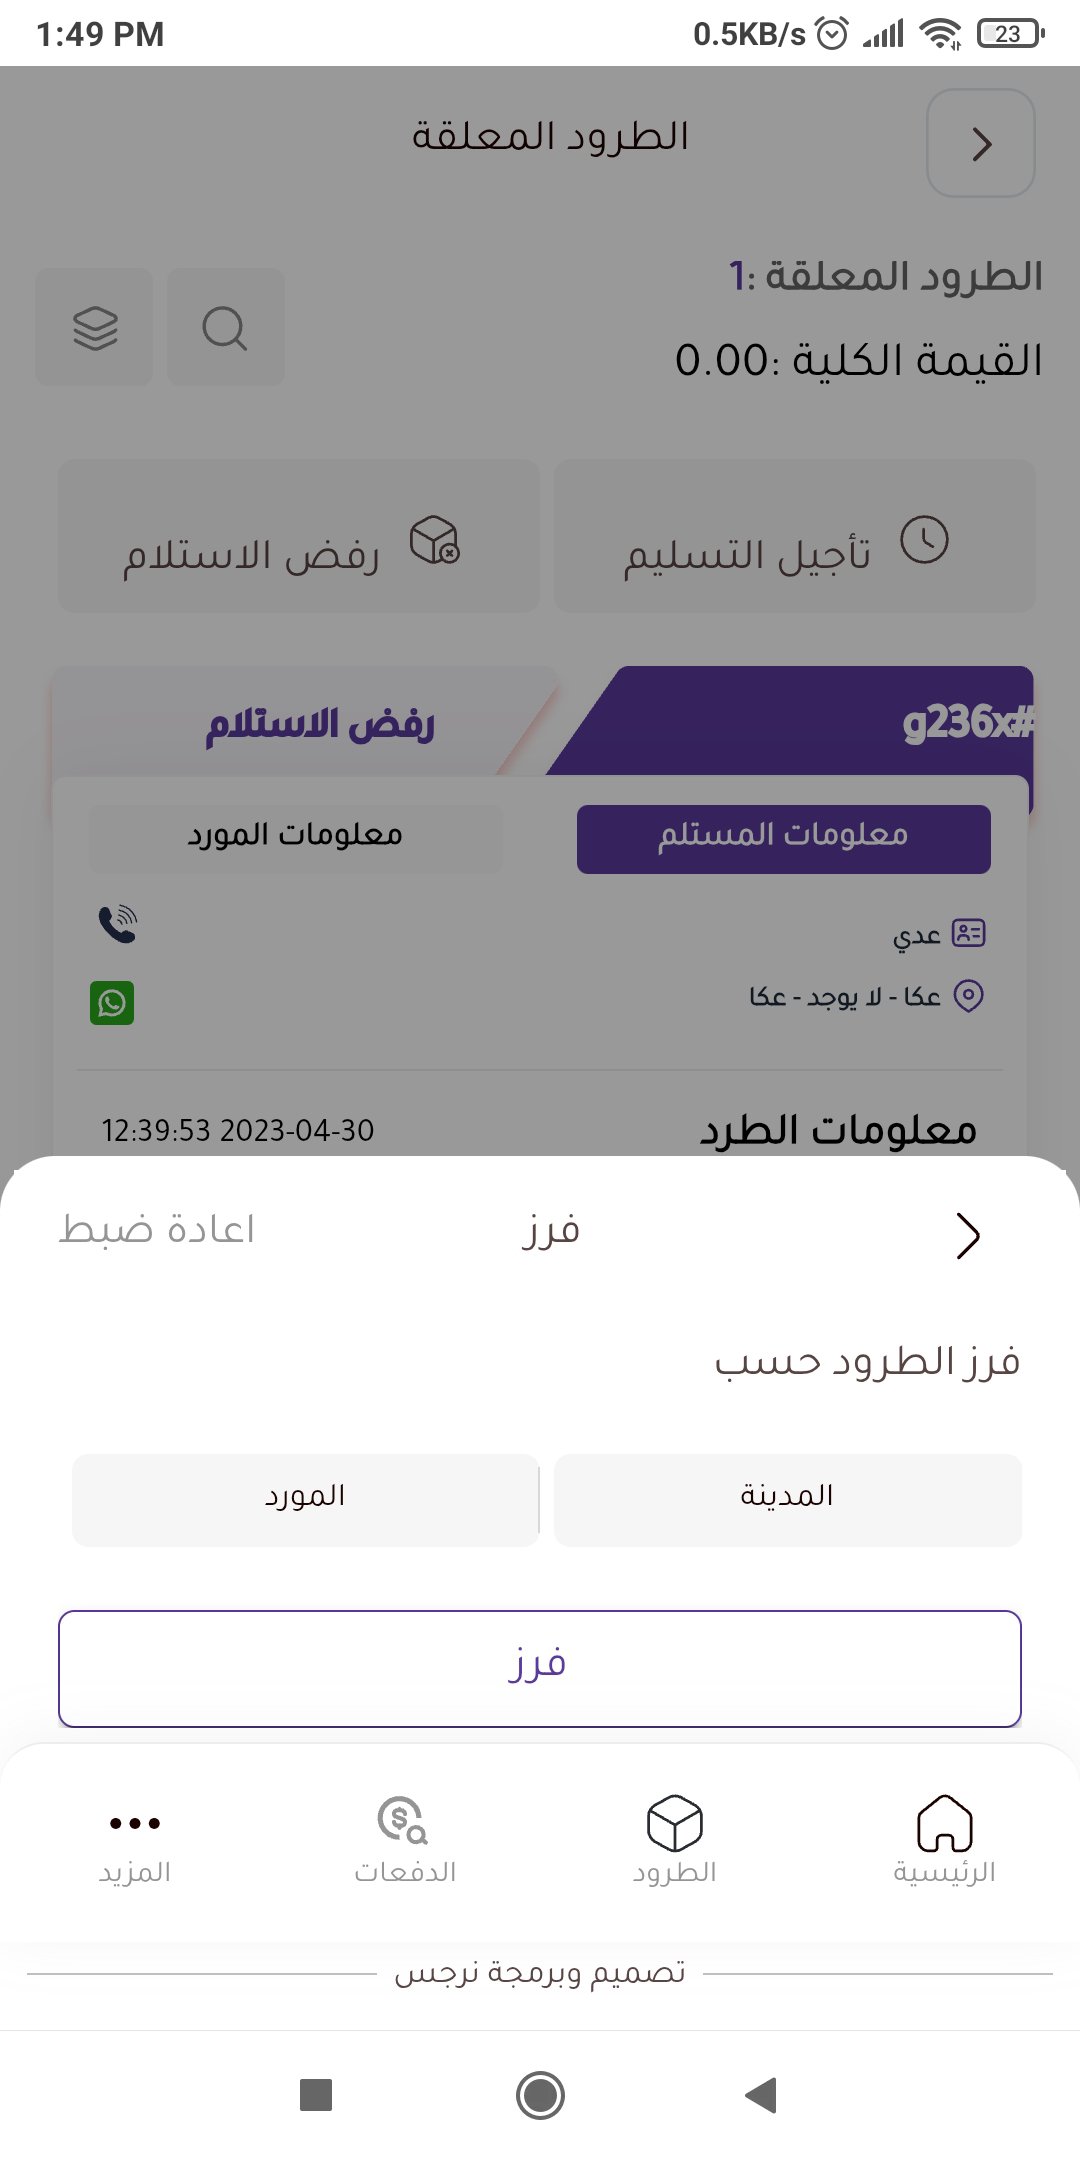This screenshot has width=1080, height=2160.
Task: Tap the search magnifier icon
Action: point(225,327)
